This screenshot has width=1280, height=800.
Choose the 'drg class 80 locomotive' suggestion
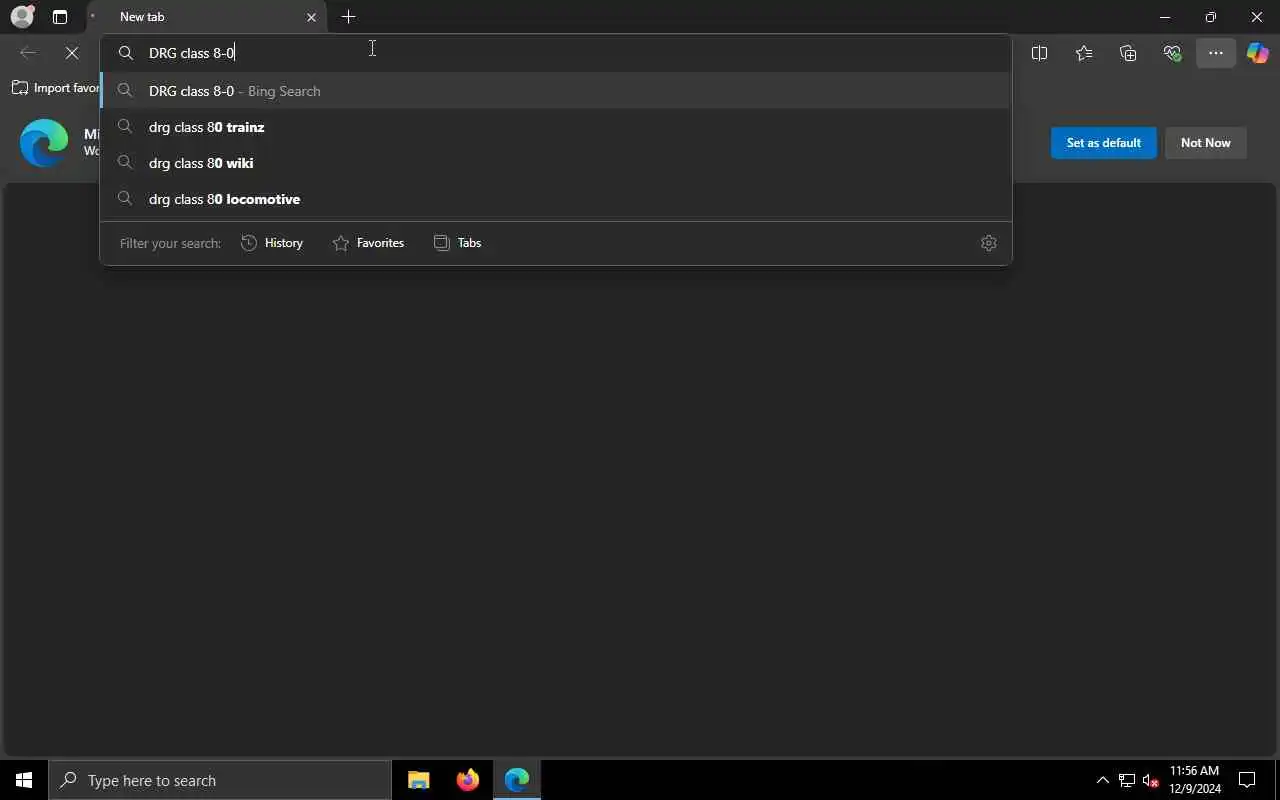[556, 199]
